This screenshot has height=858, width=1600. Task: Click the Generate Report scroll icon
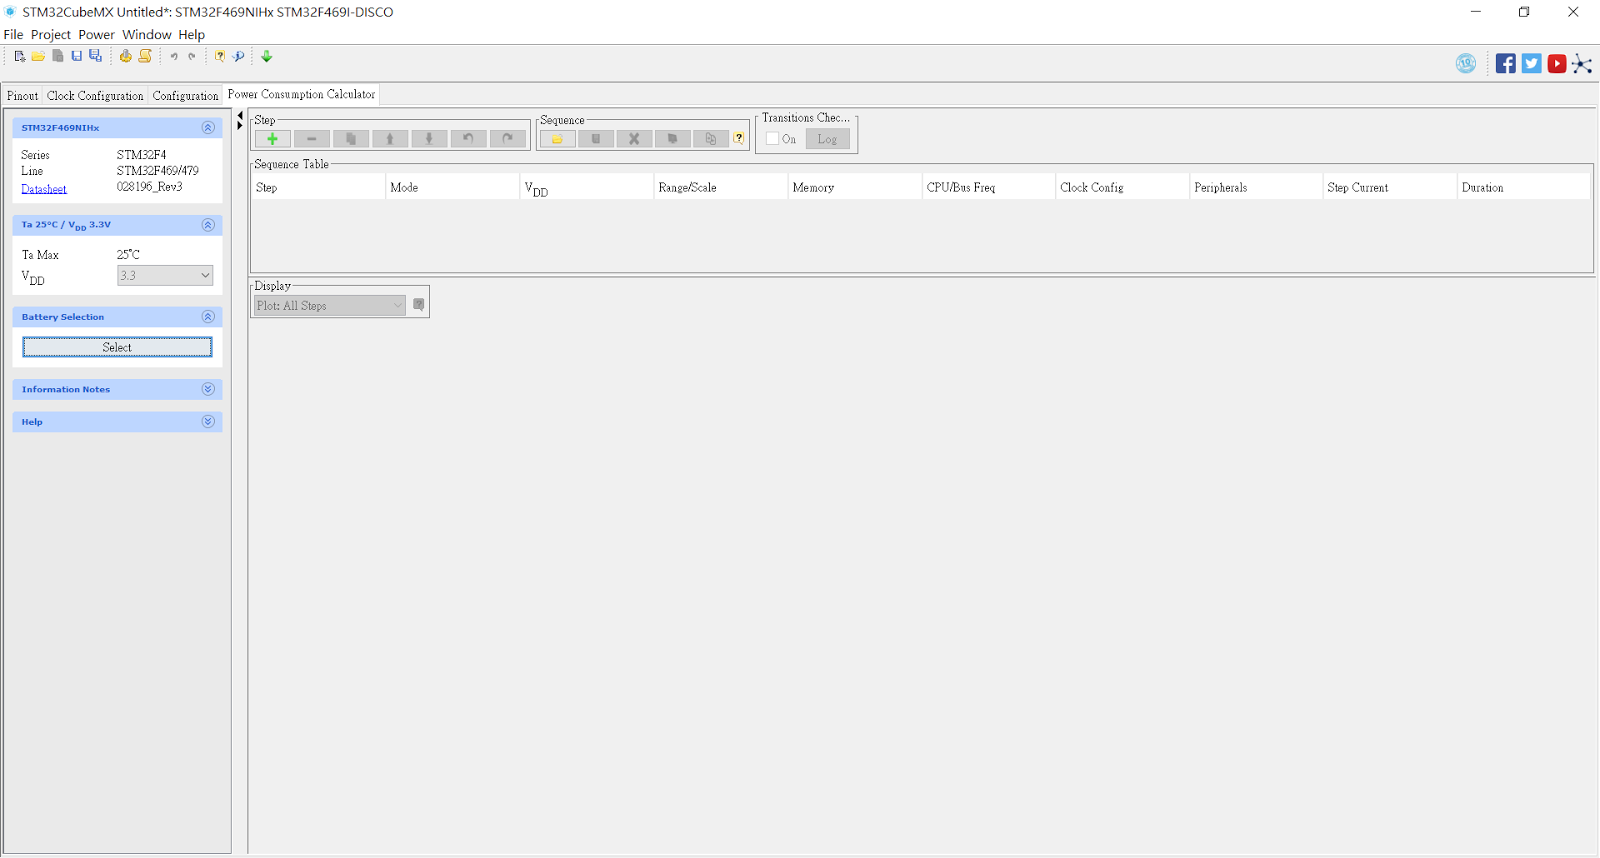(x=145, y=57)
